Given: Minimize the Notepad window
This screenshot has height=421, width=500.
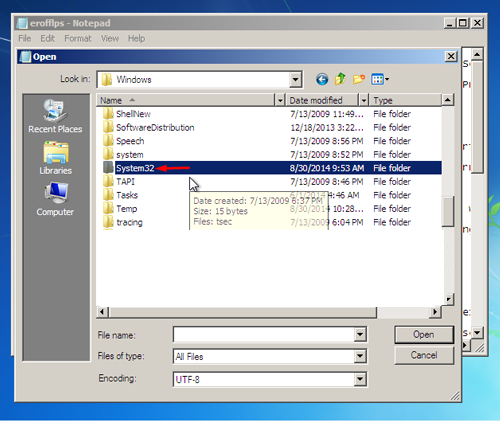Looking at the screenshot, I should coord(450,23).
